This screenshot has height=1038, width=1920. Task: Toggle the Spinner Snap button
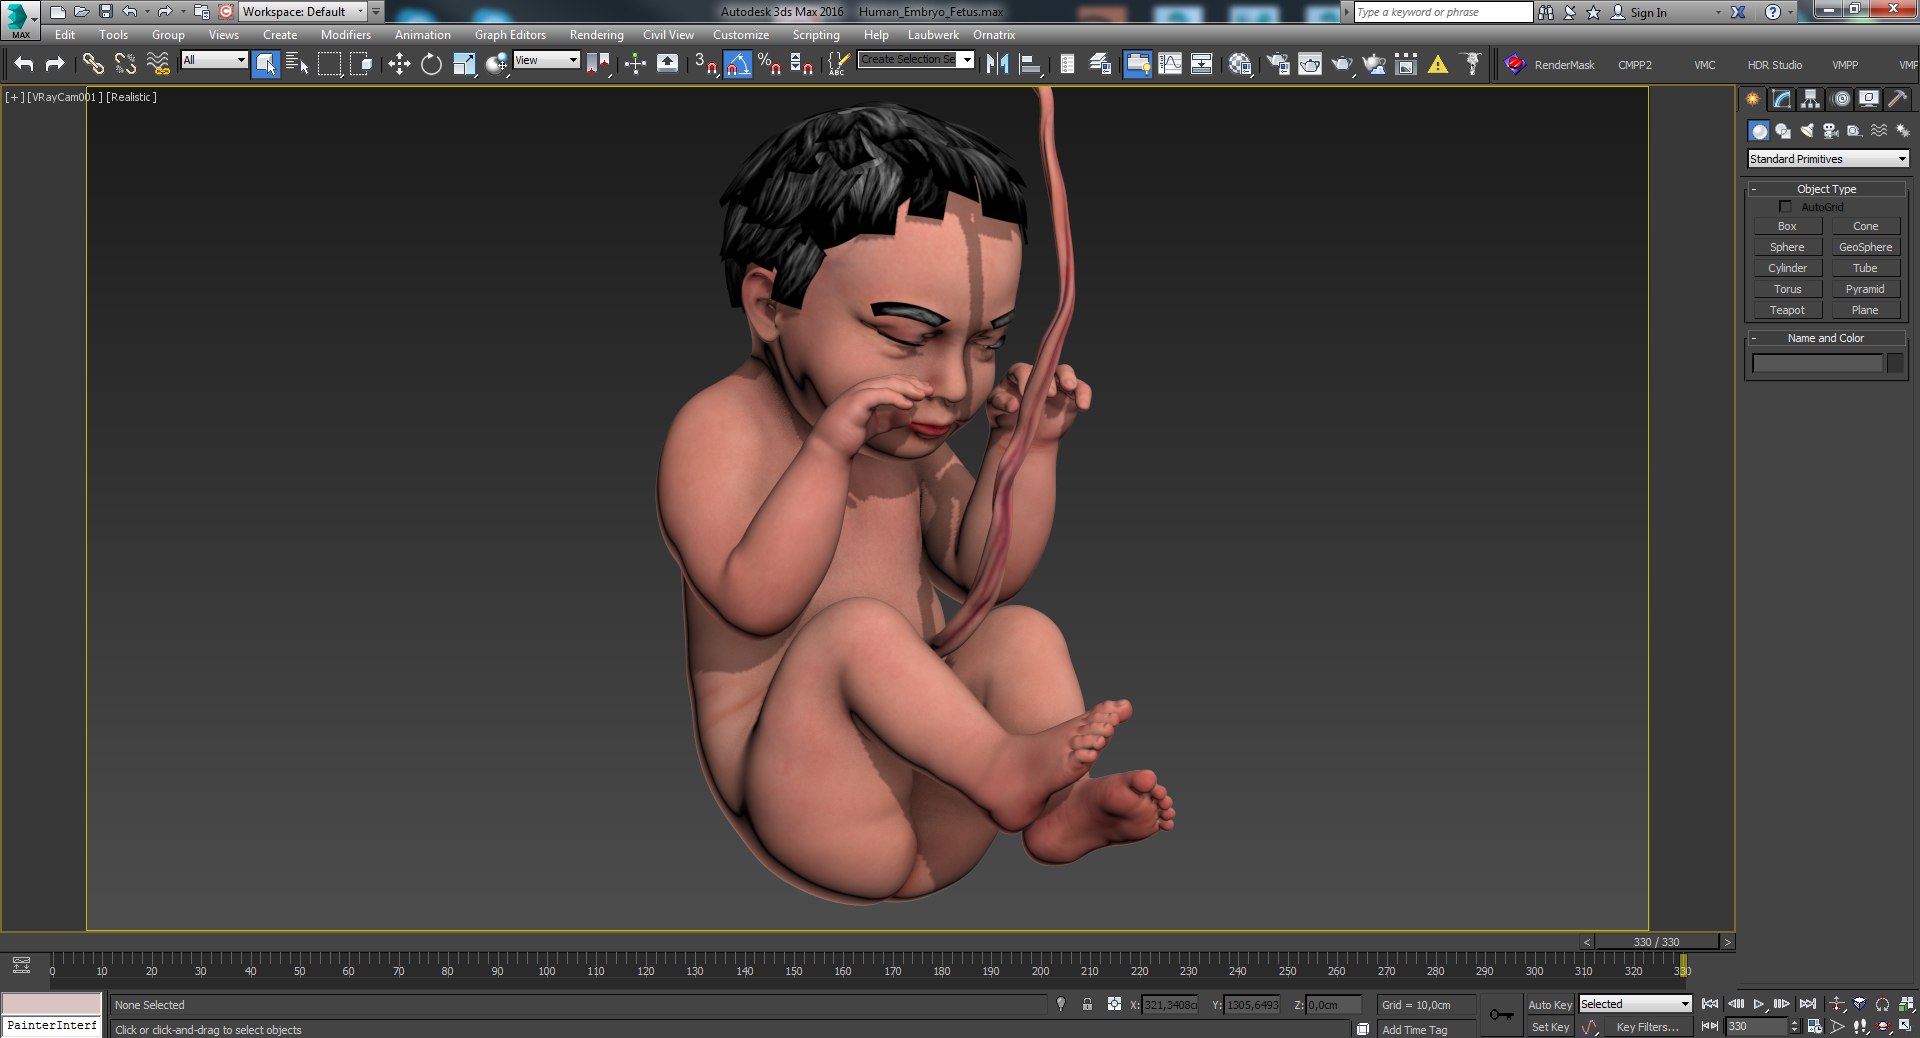801,64
